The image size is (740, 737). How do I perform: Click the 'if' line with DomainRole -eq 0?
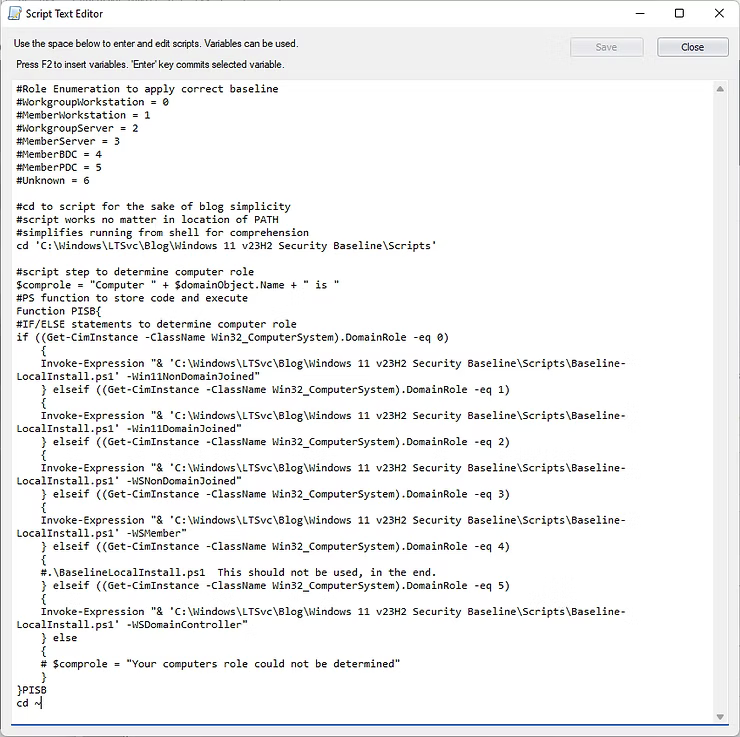233,337
